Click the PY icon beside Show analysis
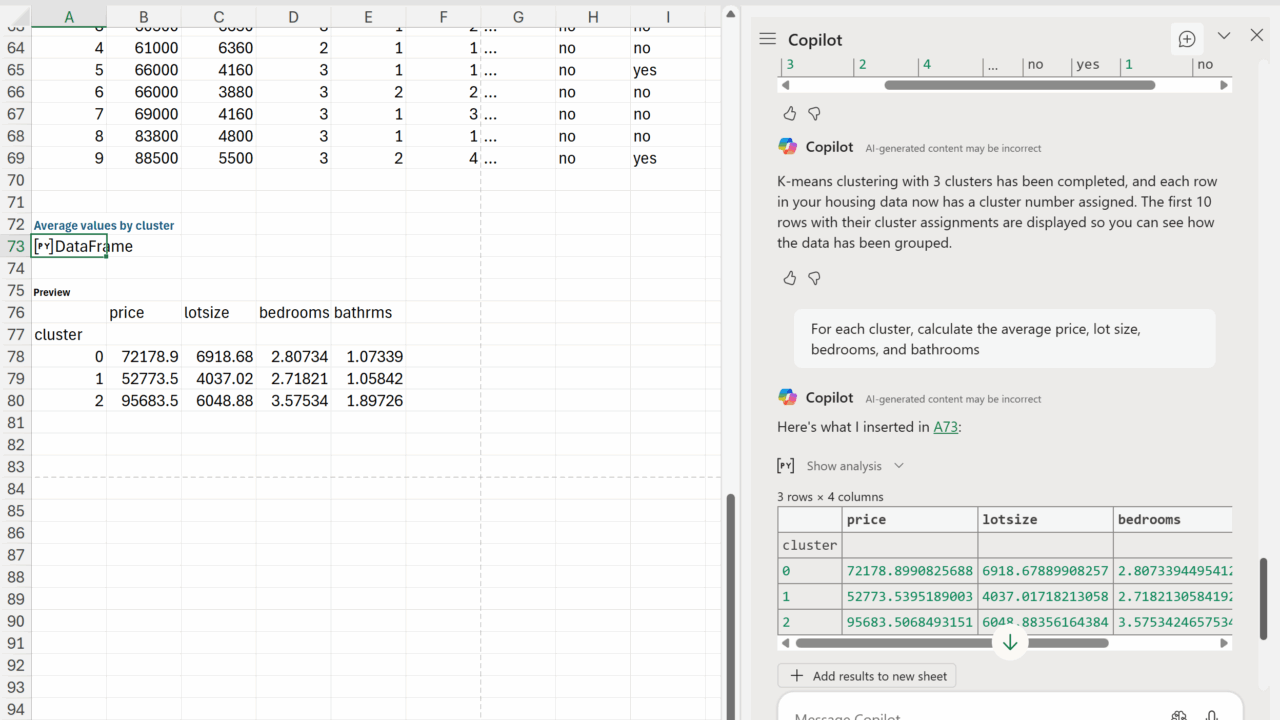 (x=786, y=466)
